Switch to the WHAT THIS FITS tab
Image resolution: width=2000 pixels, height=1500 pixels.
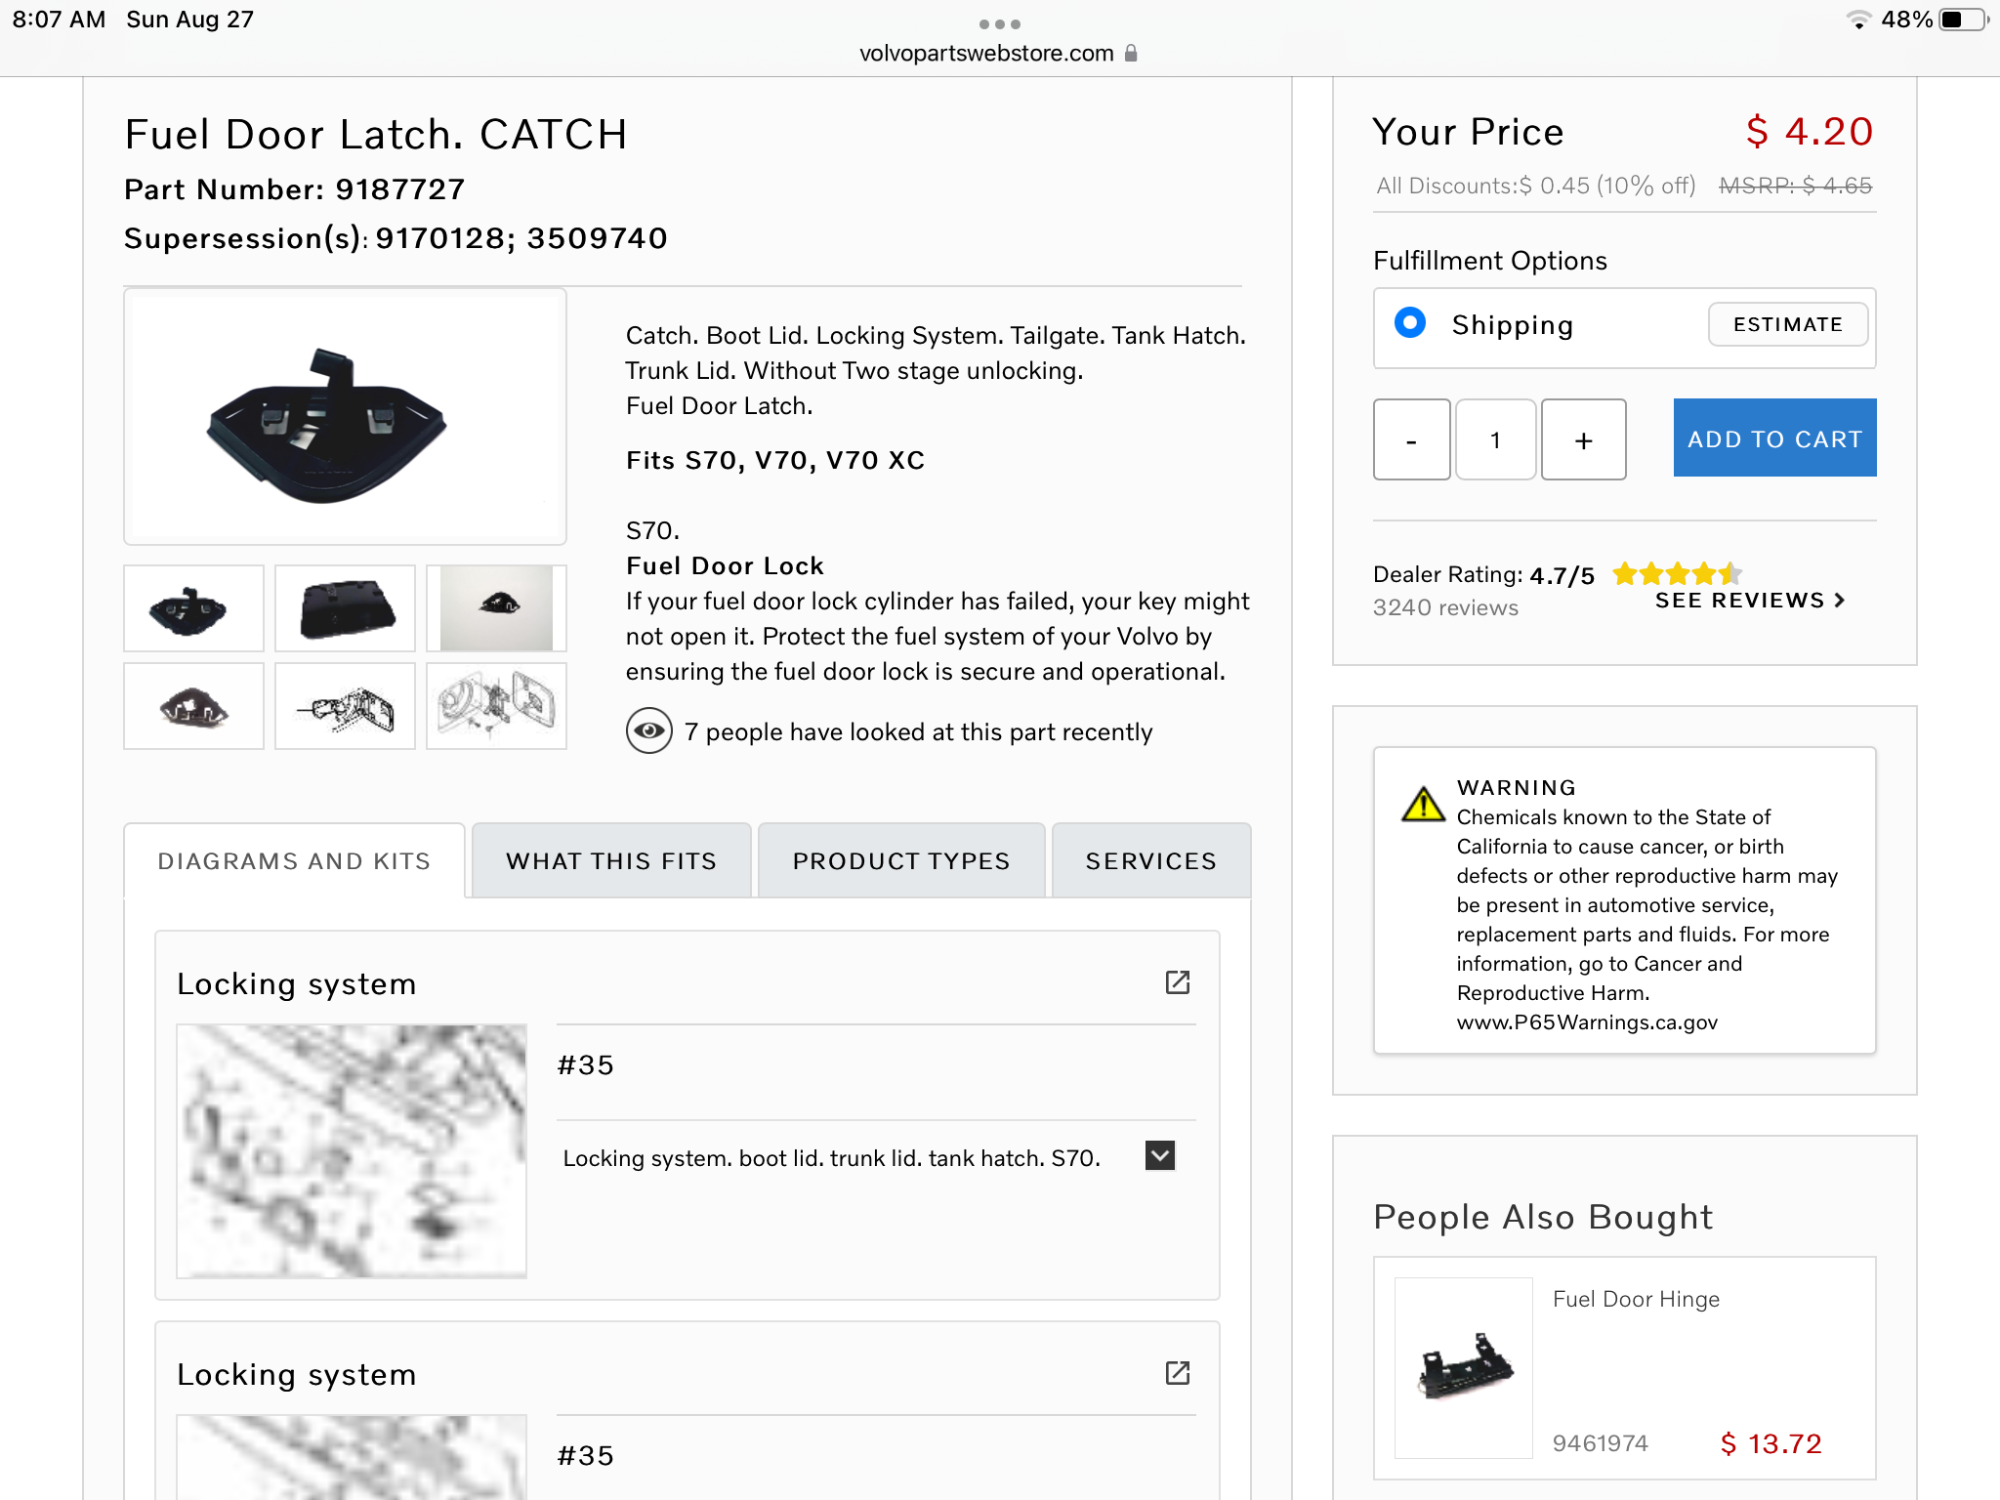coord(611,861)
